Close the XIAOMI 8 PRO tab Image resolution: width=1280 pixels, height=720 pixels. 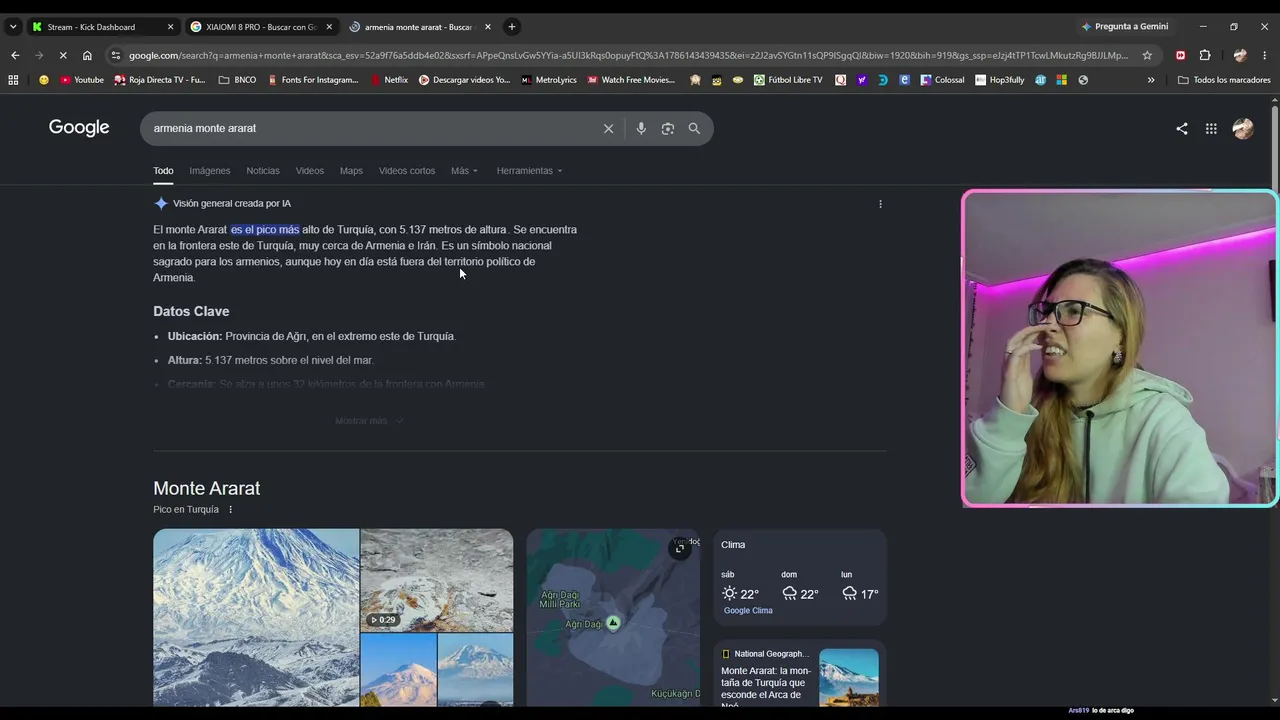(x=329, y=27)
